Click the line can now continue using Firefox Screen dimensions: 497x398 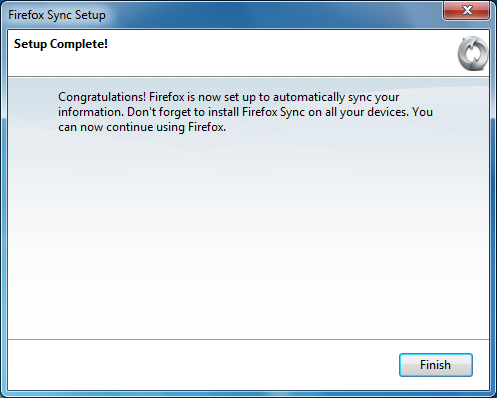tap(142, 127)
